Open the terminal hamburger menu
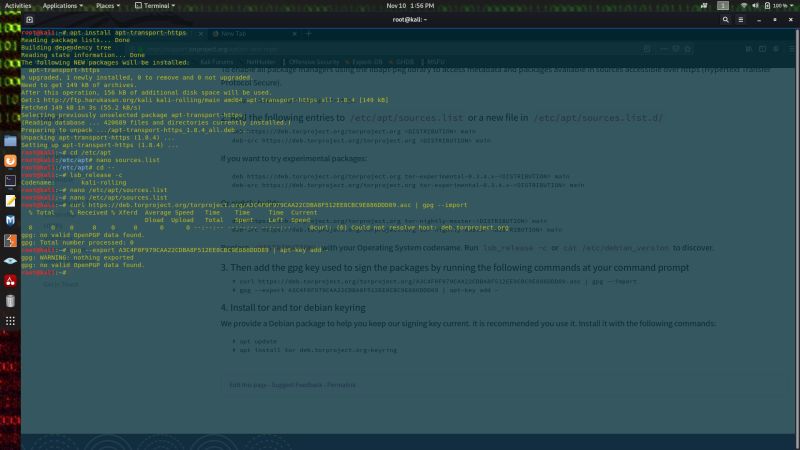Viewport: 800px width, 450px height. click(x=741, y=20)
